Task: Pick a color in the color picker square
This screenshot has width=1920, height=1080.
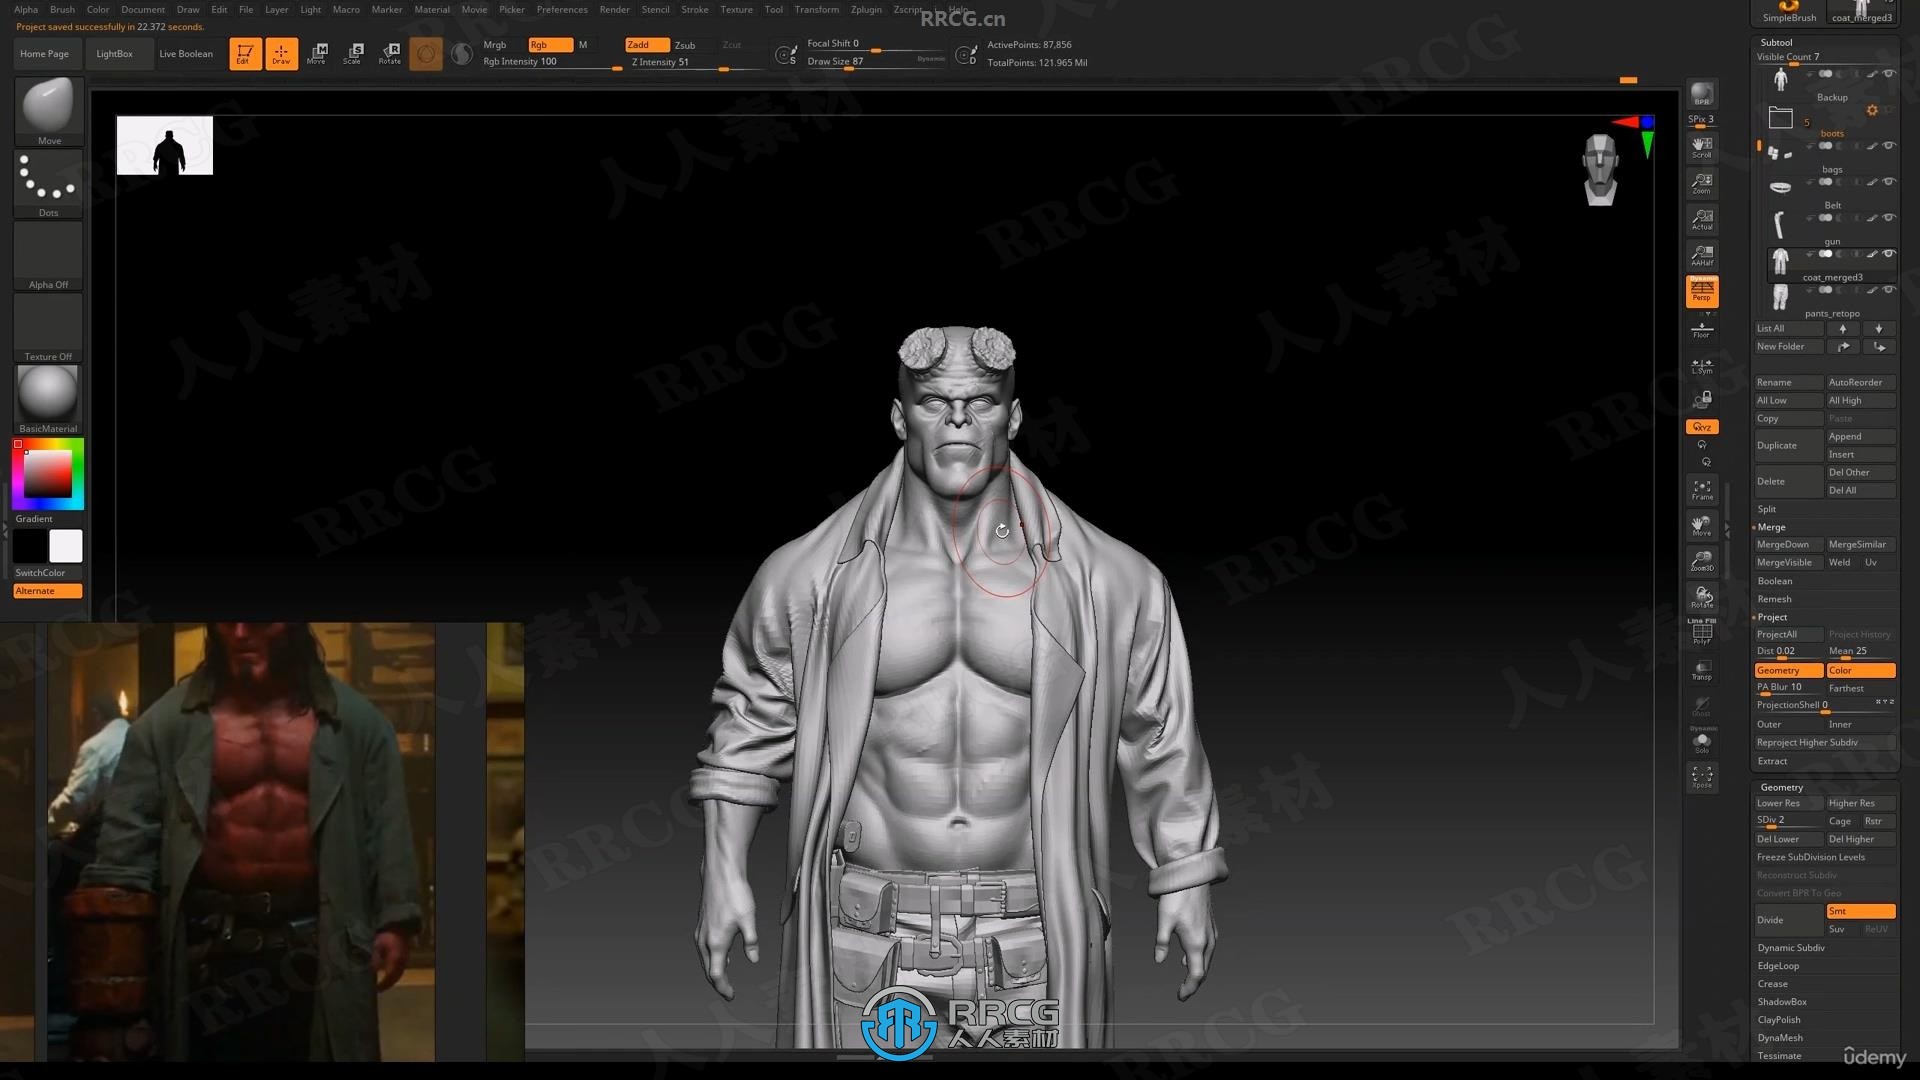Action: click(48, 473)
